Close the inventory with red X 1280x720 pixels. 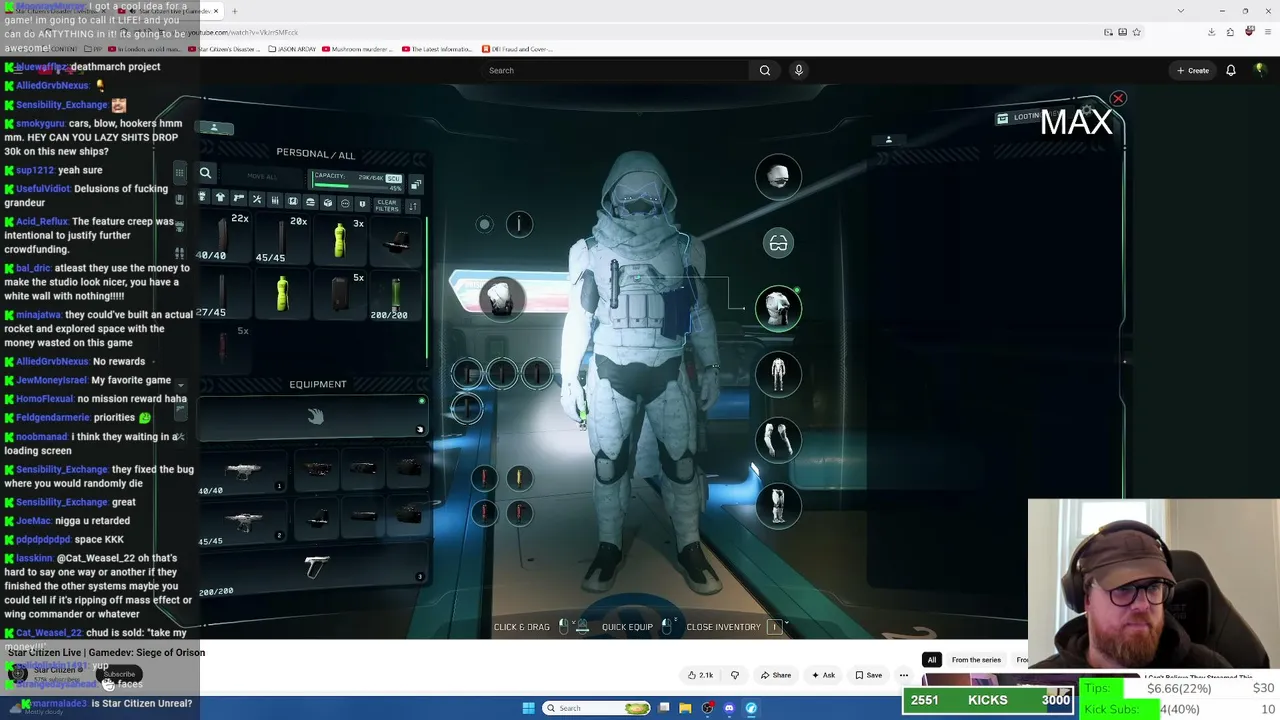tap(1118, 98)
